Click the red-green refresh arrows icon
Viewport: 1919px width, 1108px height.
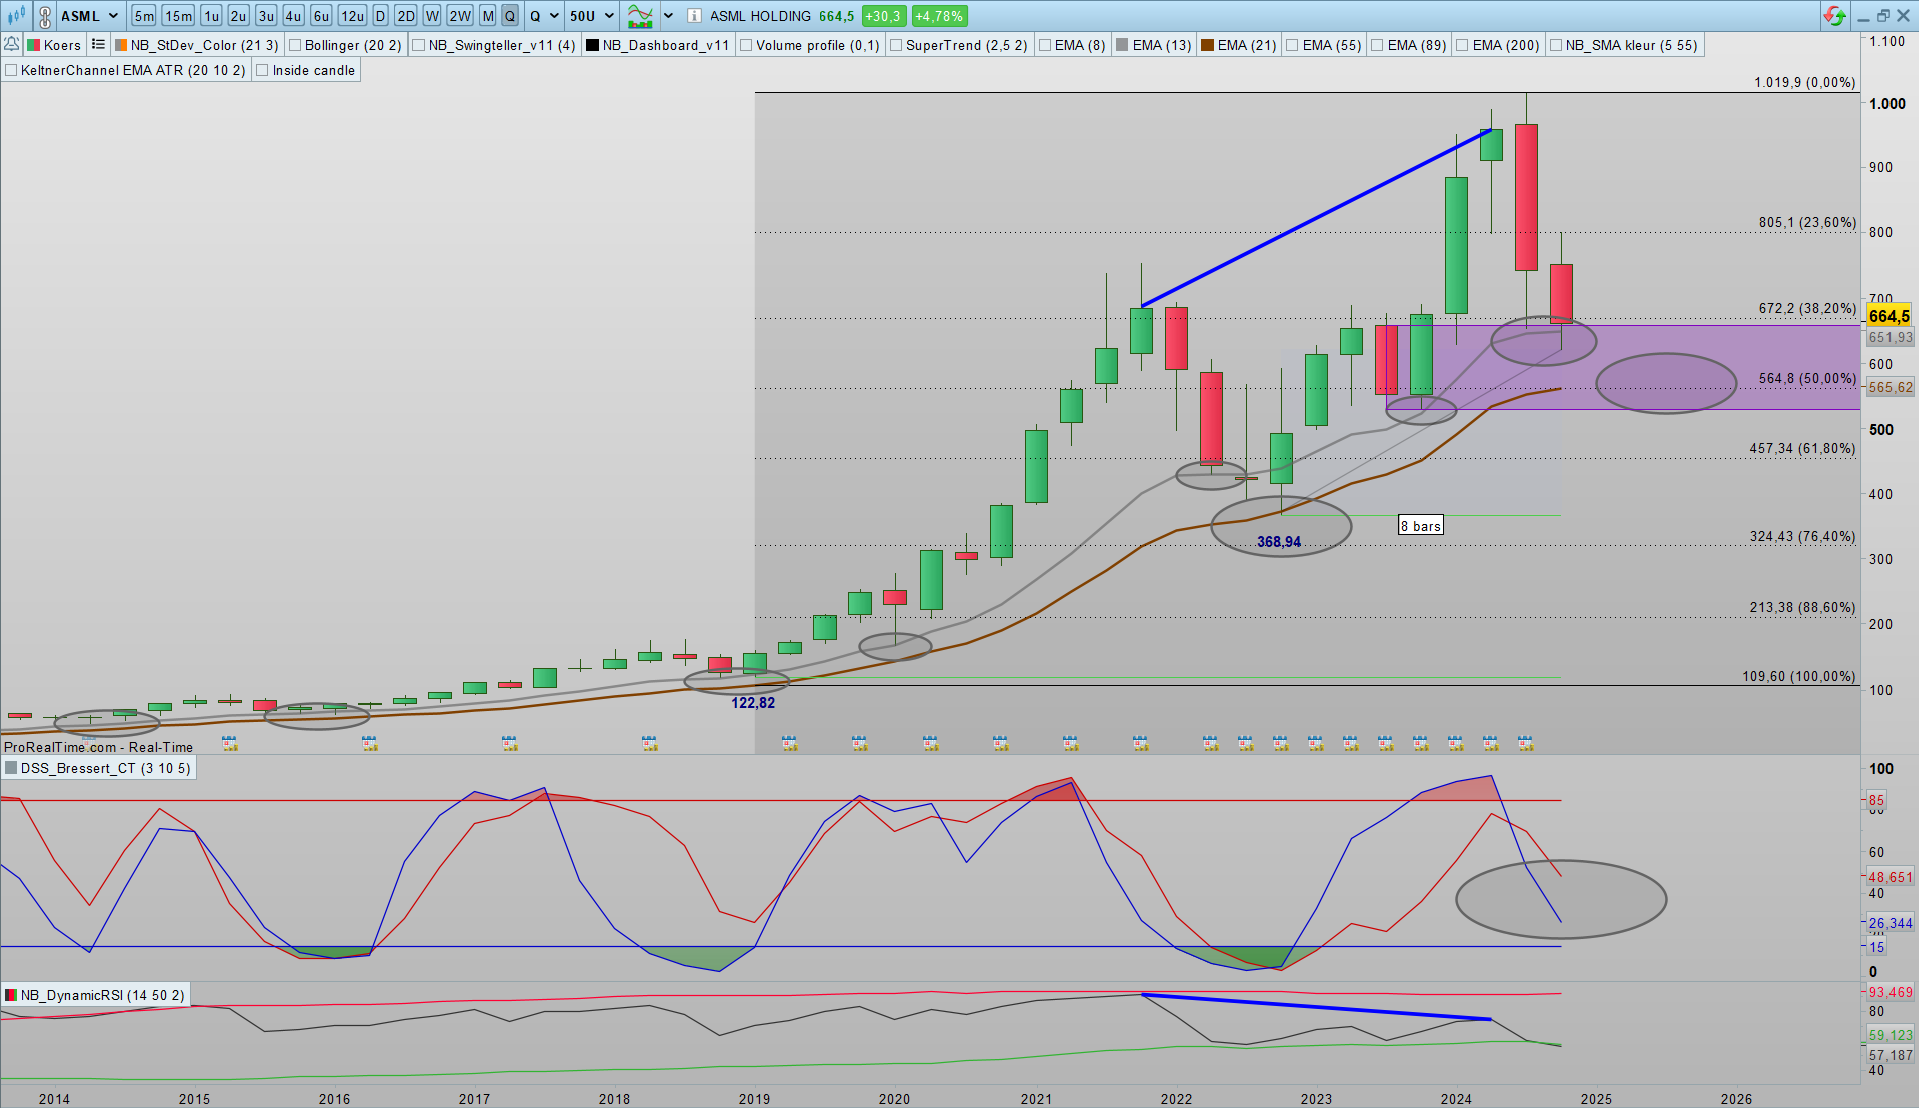(x=1834, y=16)
